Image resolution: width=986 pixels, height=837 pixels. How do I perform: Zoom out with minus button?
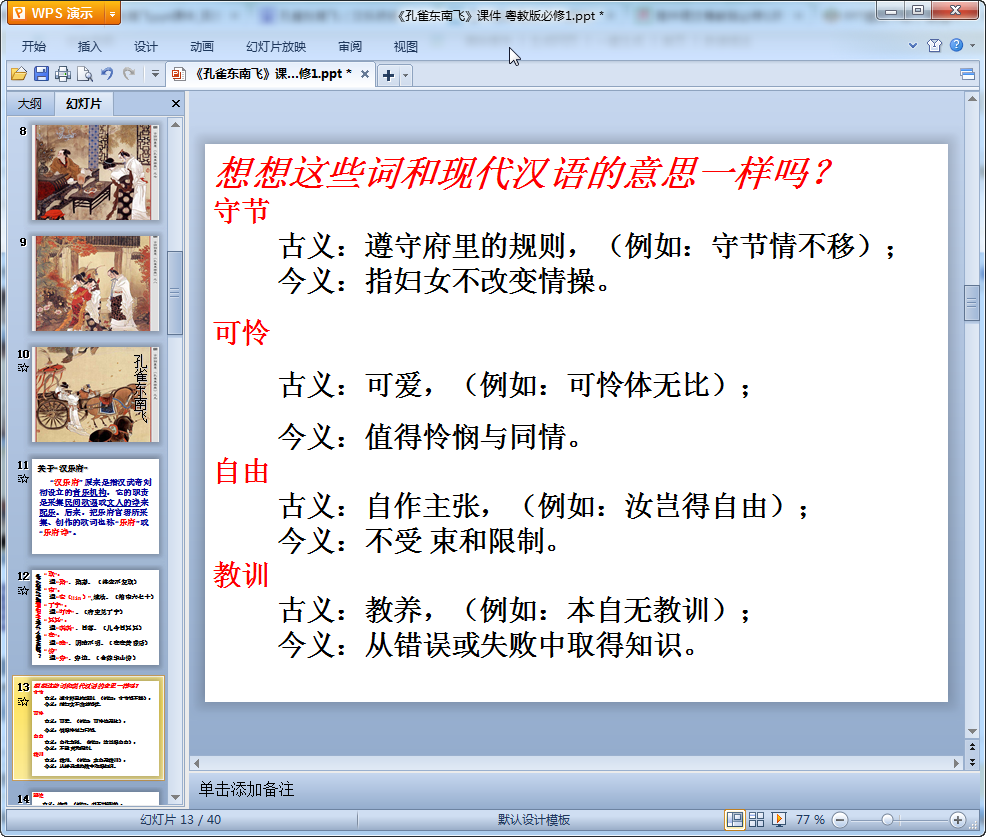click(839, 820)
